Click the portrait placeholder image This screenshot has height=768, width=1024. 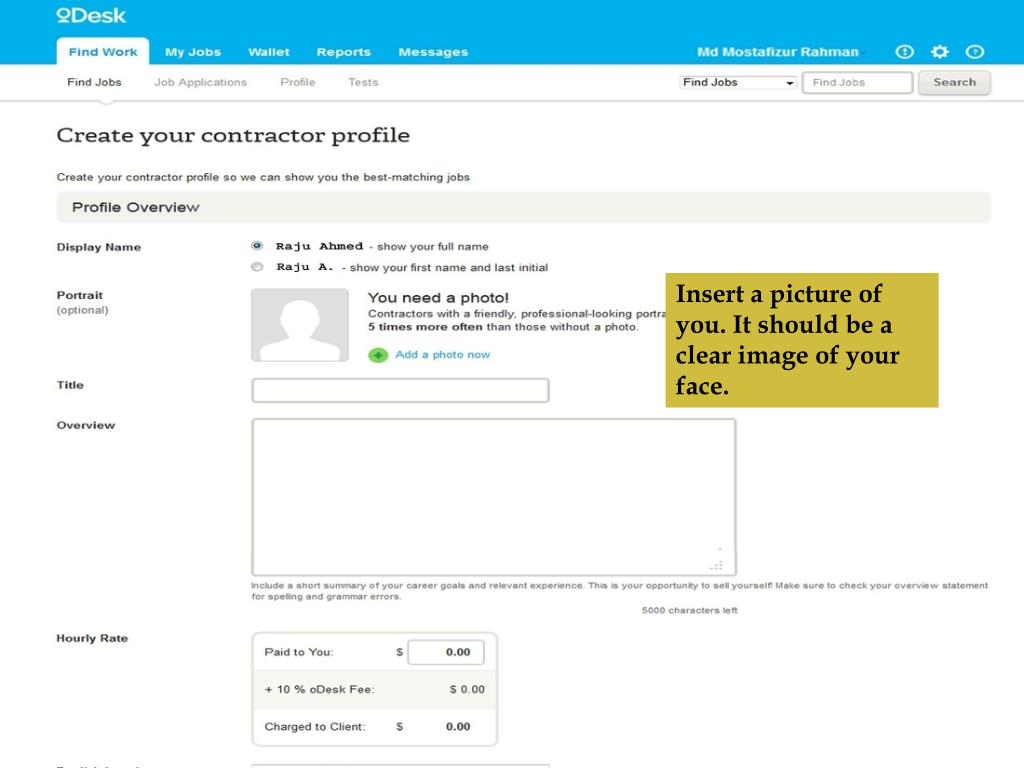tap(300, 325)
